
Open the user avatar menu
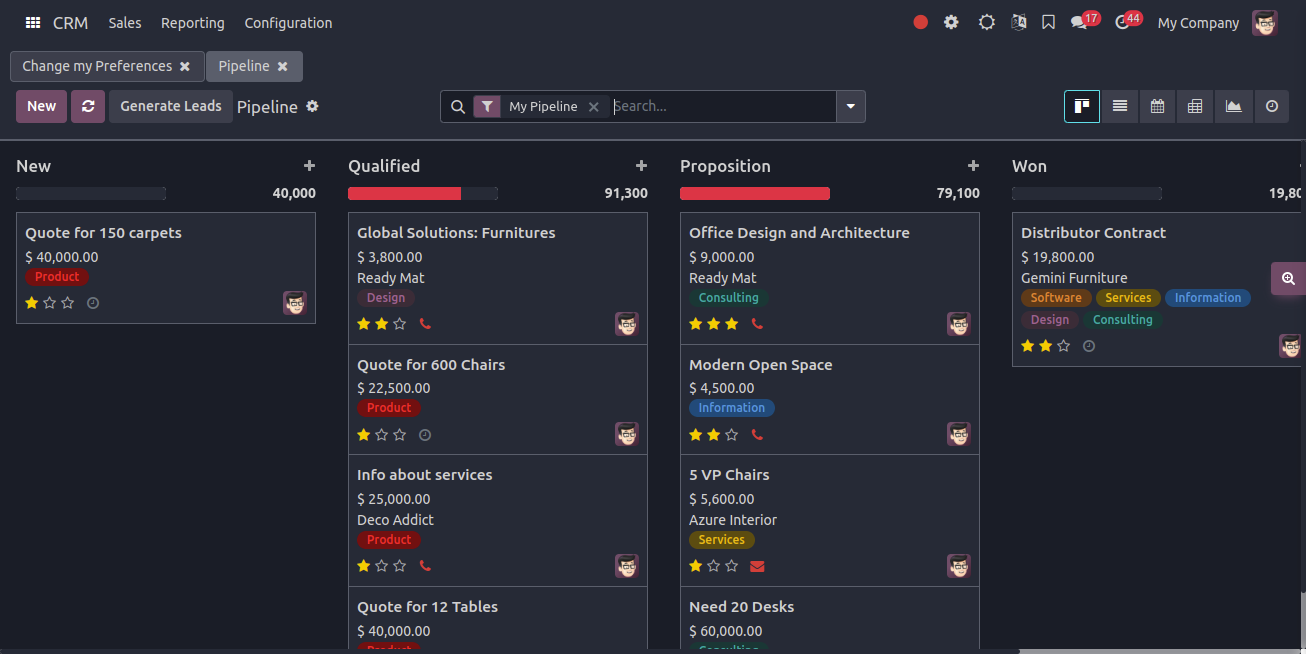click(x=1265, y=23)
